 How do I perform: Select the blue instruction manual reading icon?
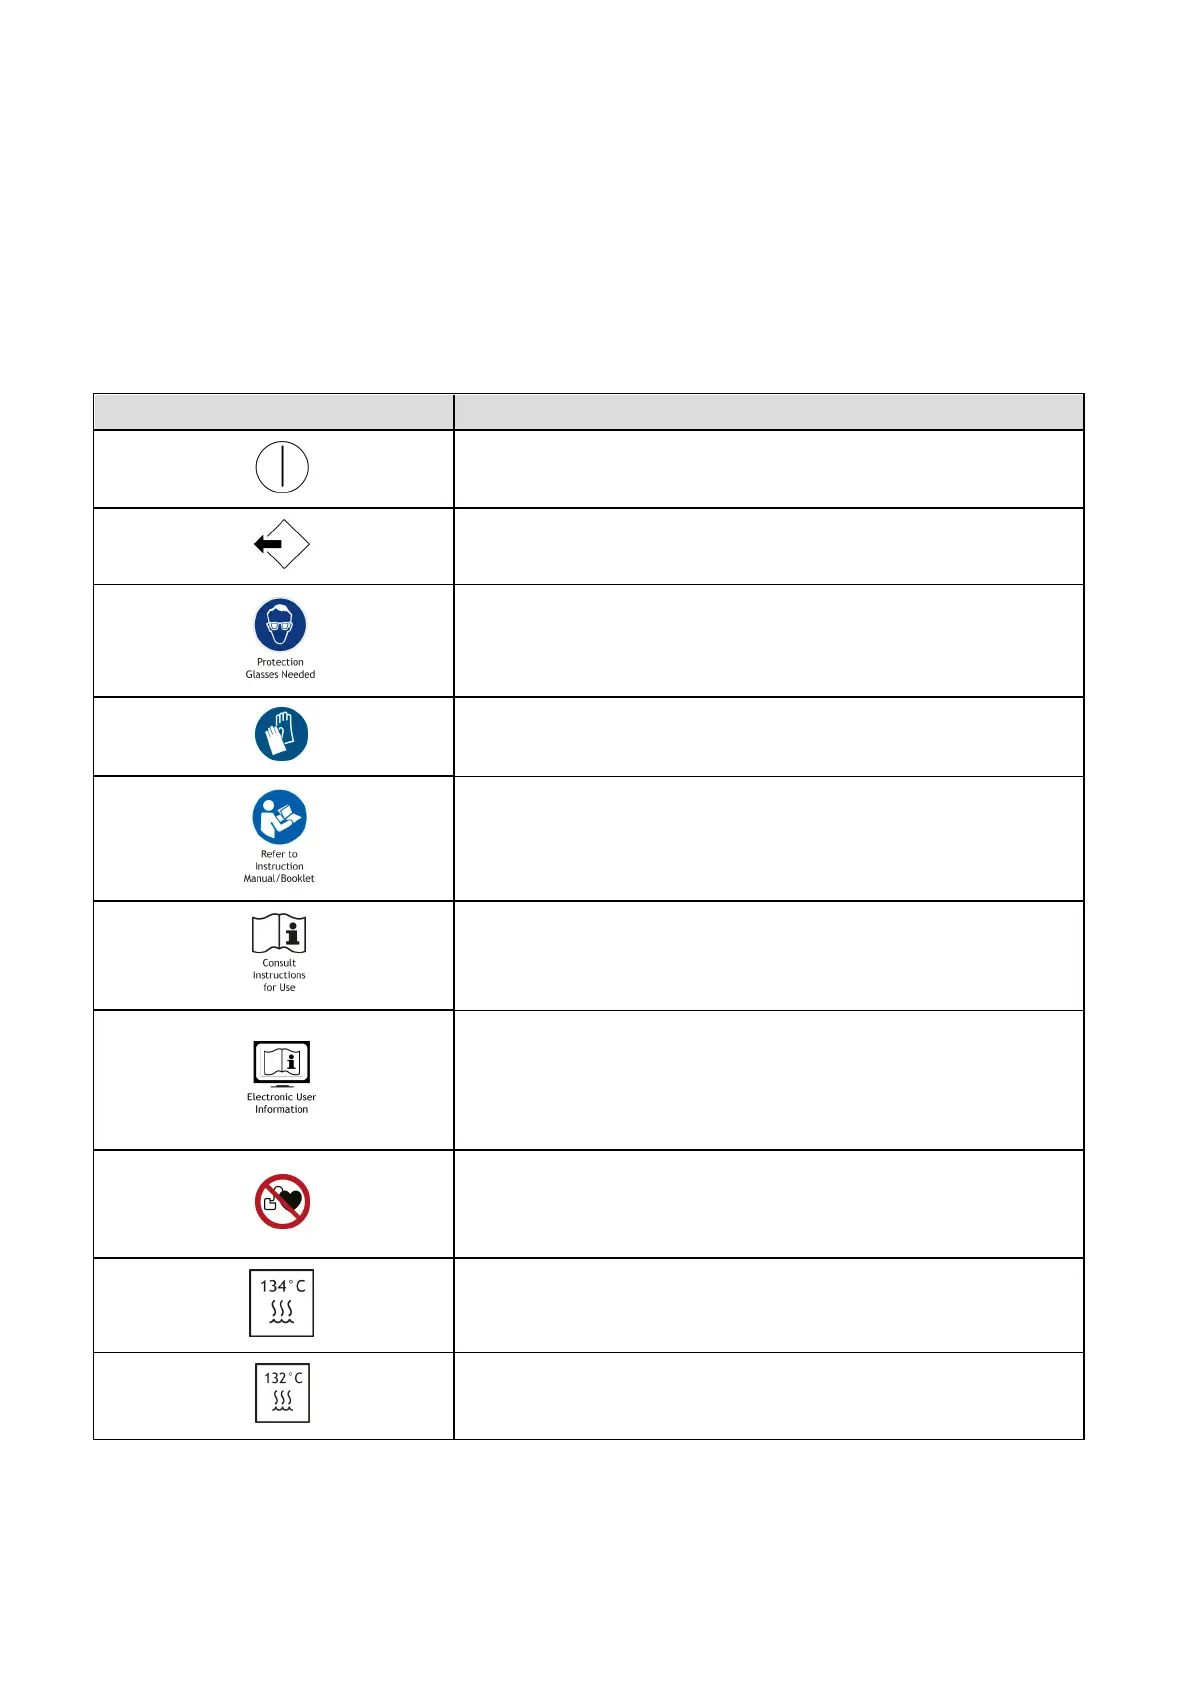[280, 817]
